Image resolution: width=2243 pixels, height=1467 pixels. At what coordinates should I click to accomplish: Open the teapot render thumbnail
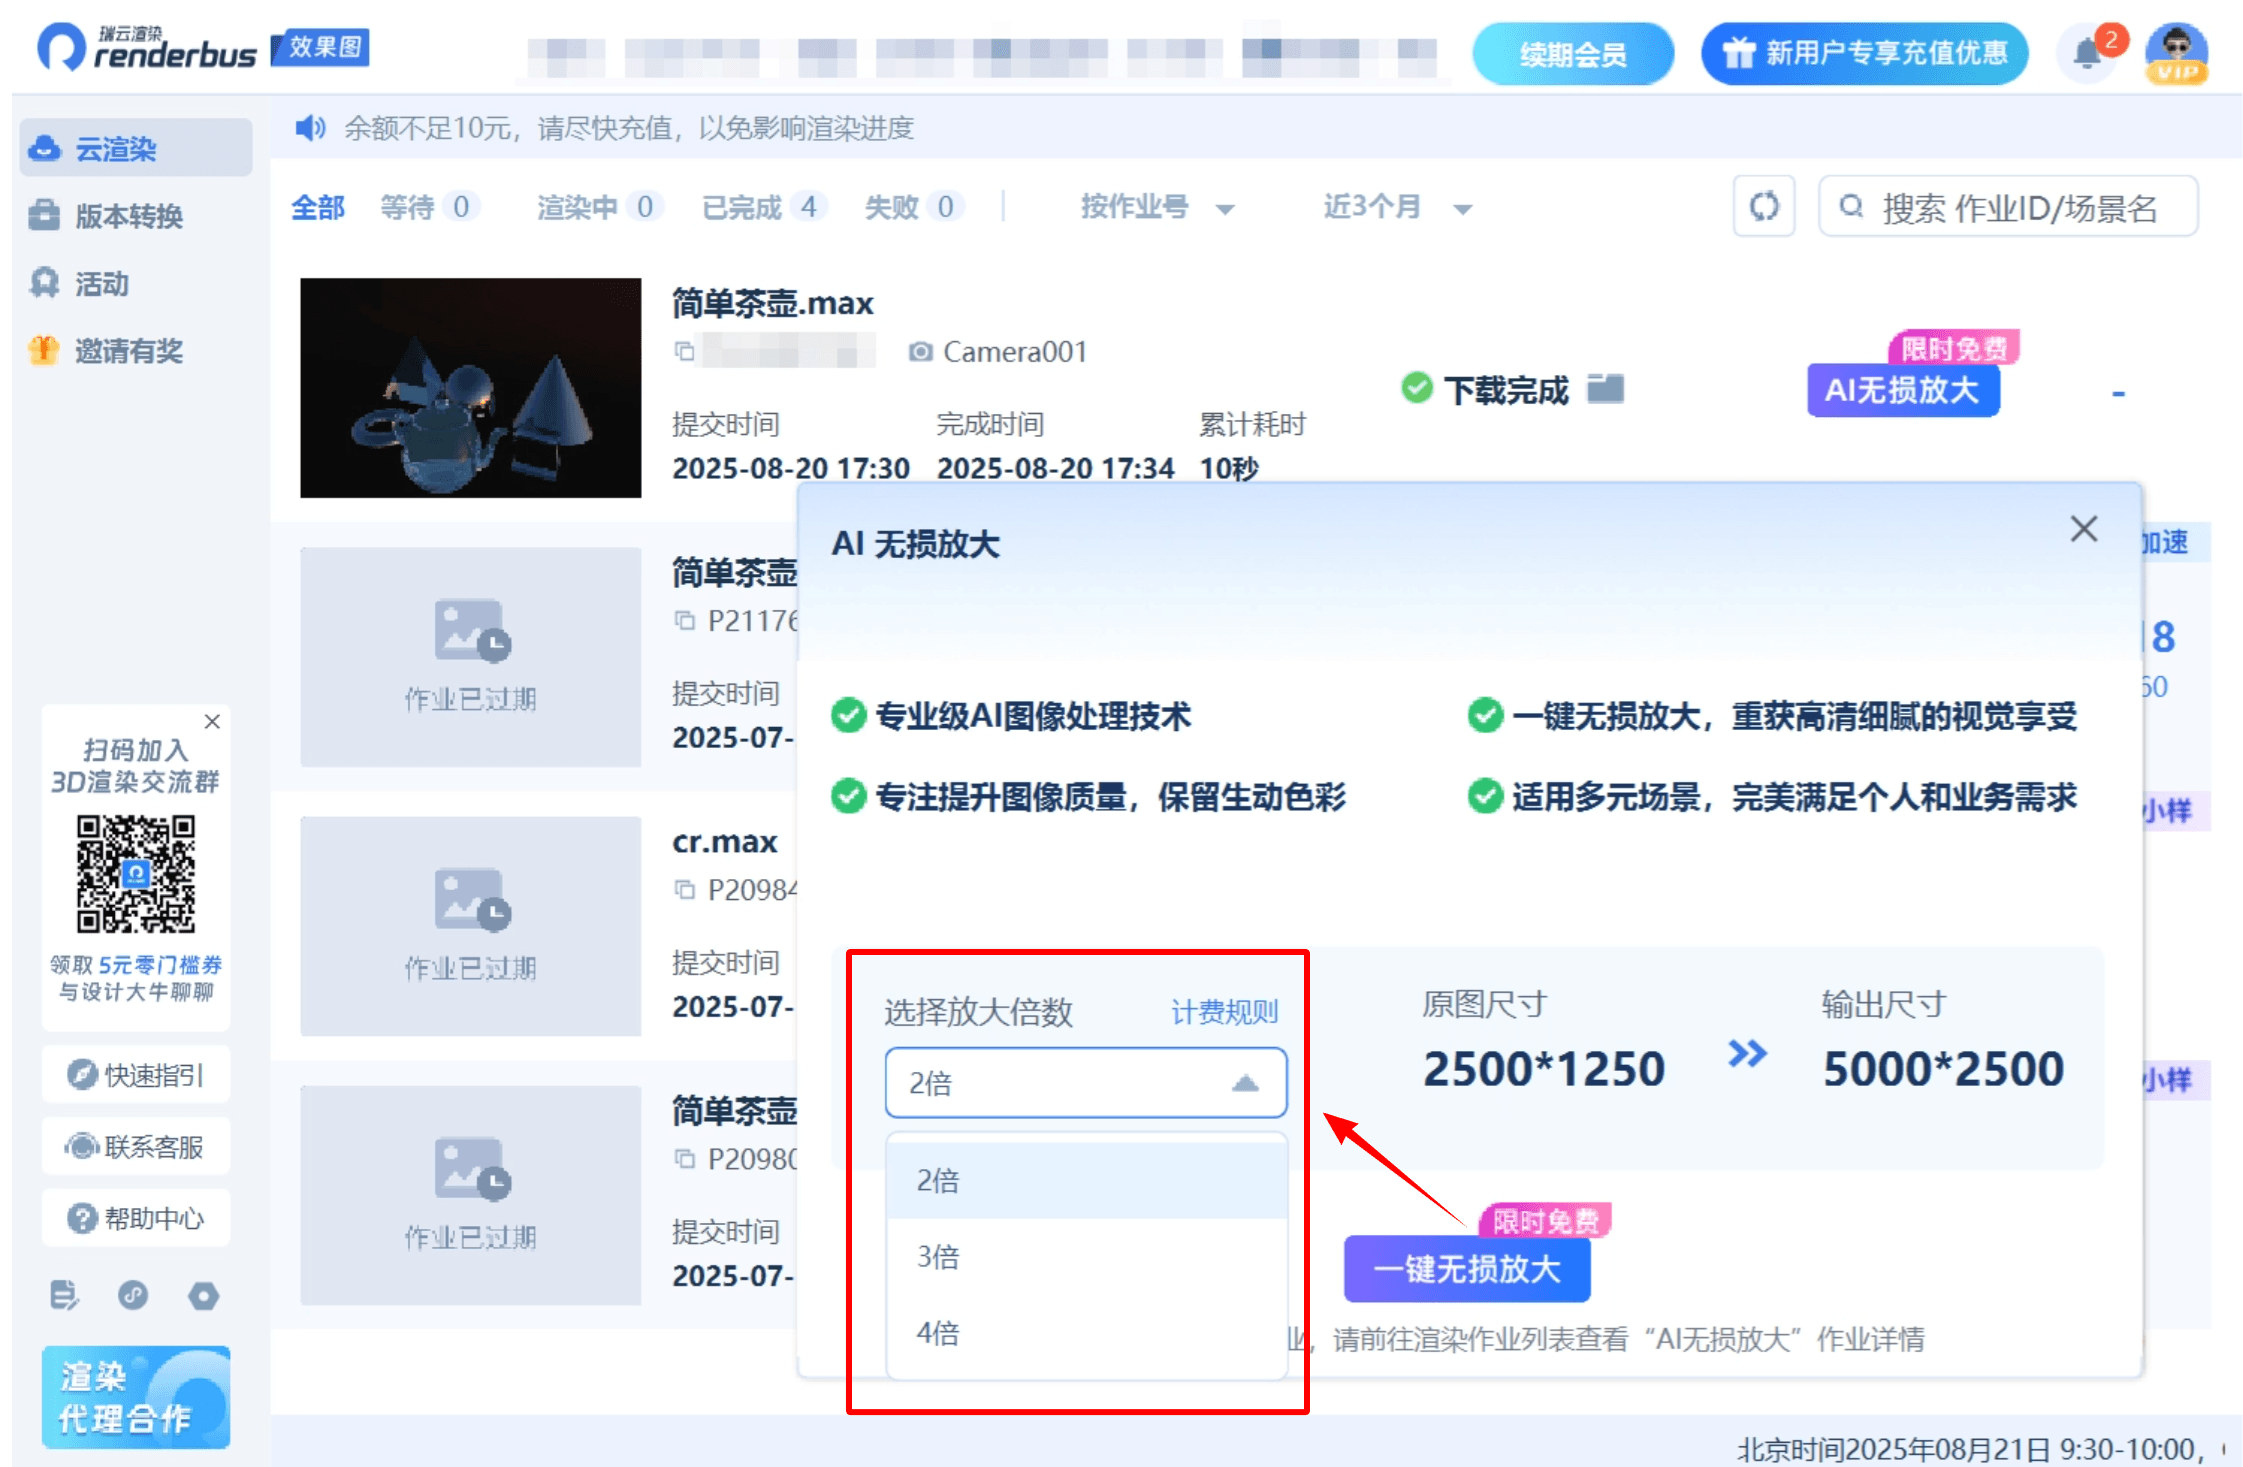[x=470, y=388]
